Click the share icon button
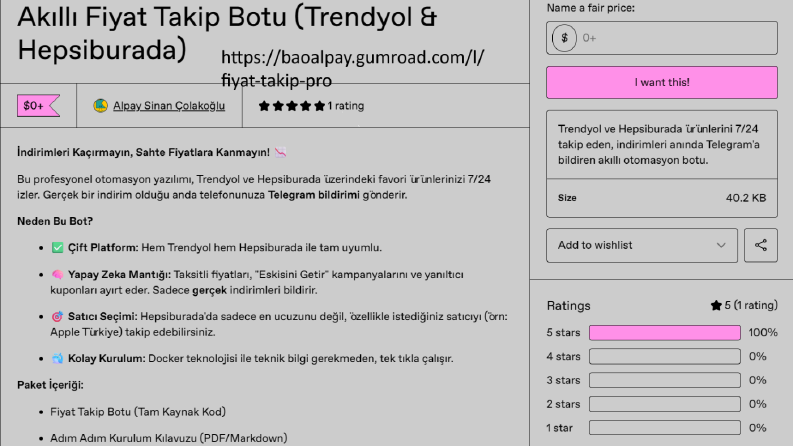Viewport: 793px width, 446px height. [x=761, y=245]
